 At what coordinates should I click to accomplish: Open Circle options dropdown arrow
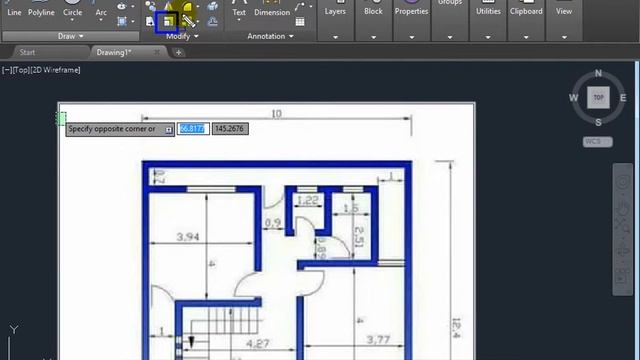[72, 20]
